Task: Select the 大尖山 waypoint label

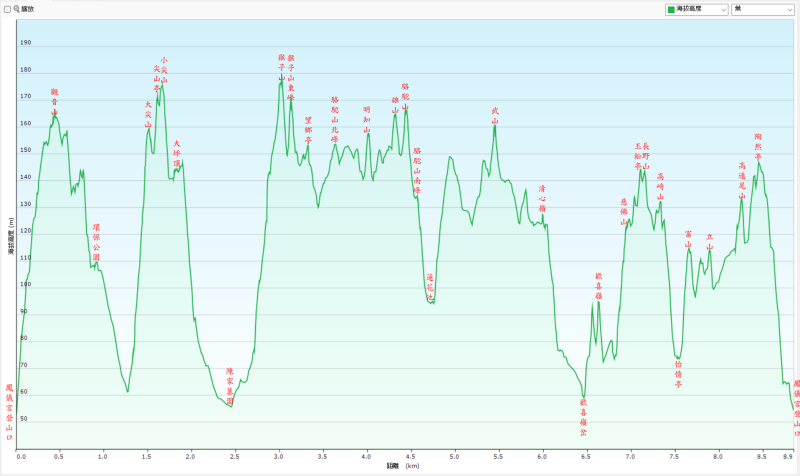Action: [x=148, y=110]
